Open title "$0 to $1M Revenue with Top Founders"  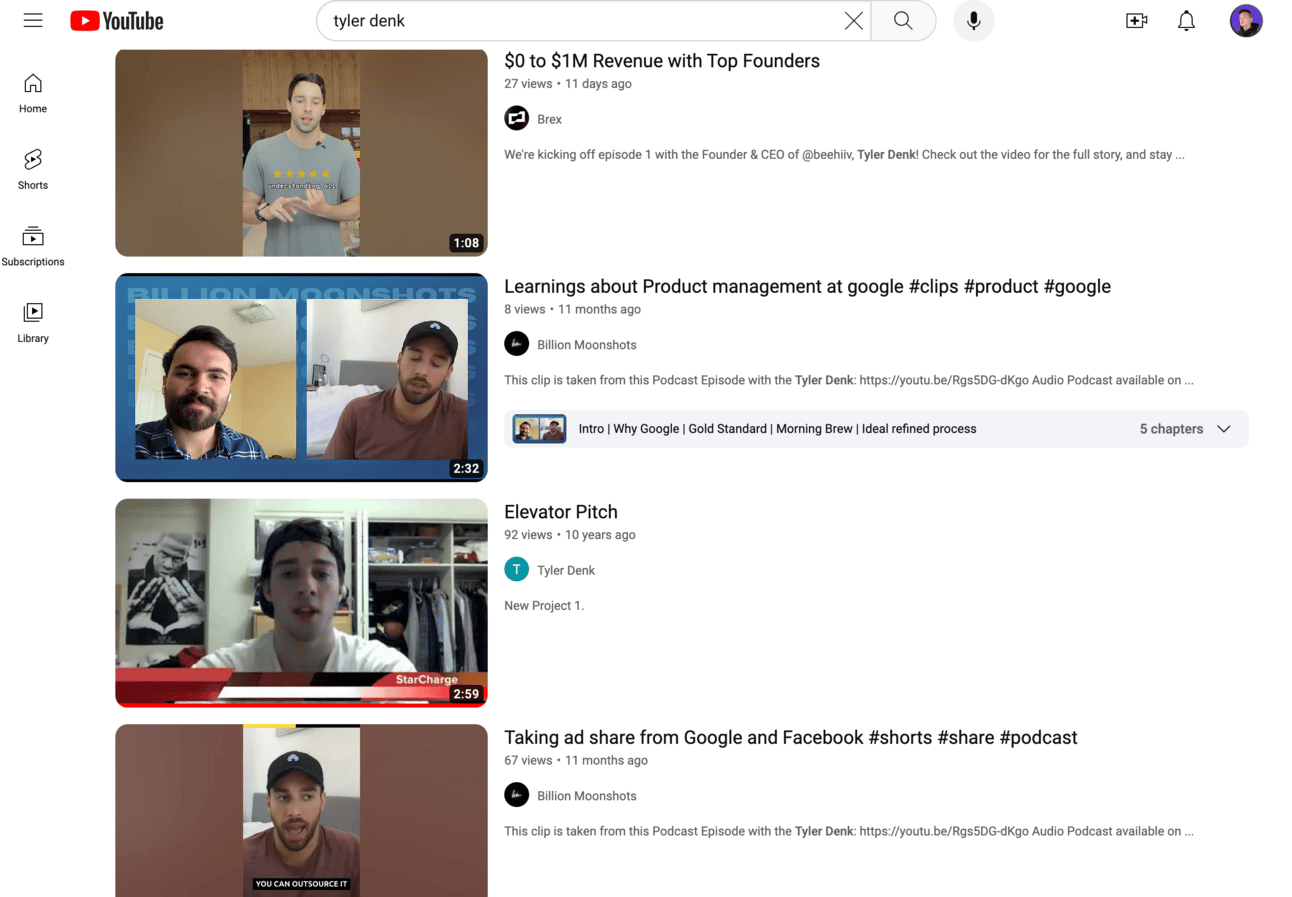coord(662,61)
